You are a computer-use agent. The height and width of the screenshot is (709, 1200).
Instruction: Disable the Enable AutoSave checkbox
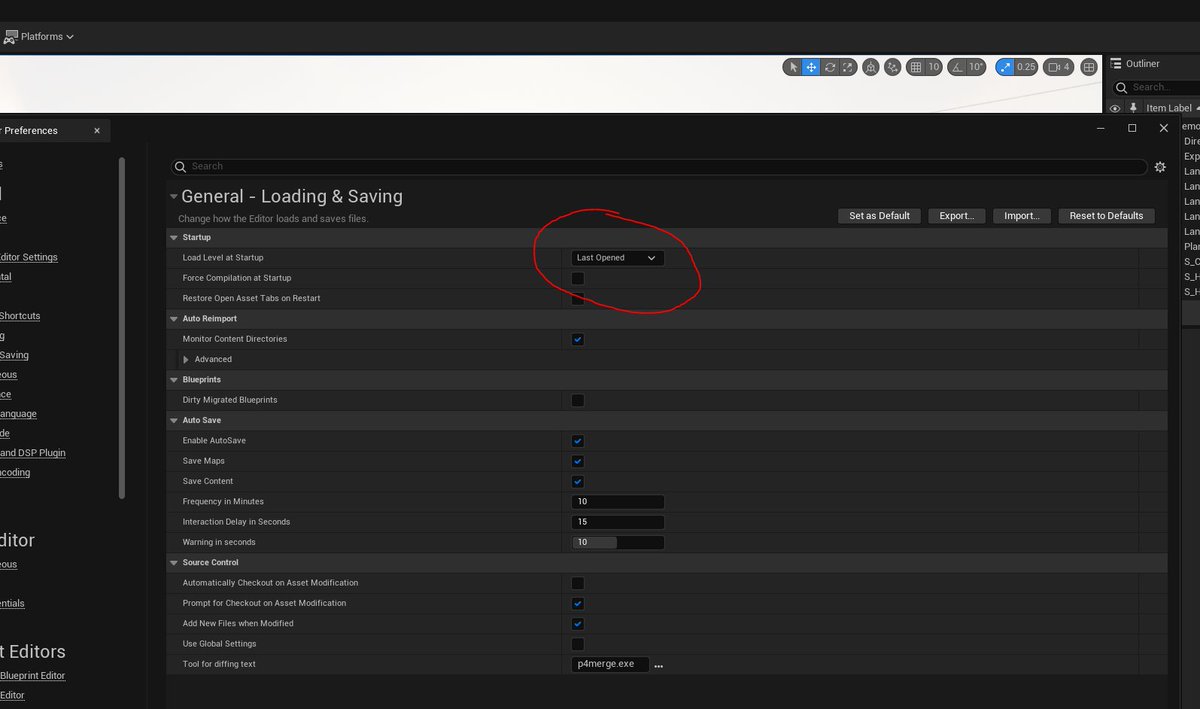578,441
